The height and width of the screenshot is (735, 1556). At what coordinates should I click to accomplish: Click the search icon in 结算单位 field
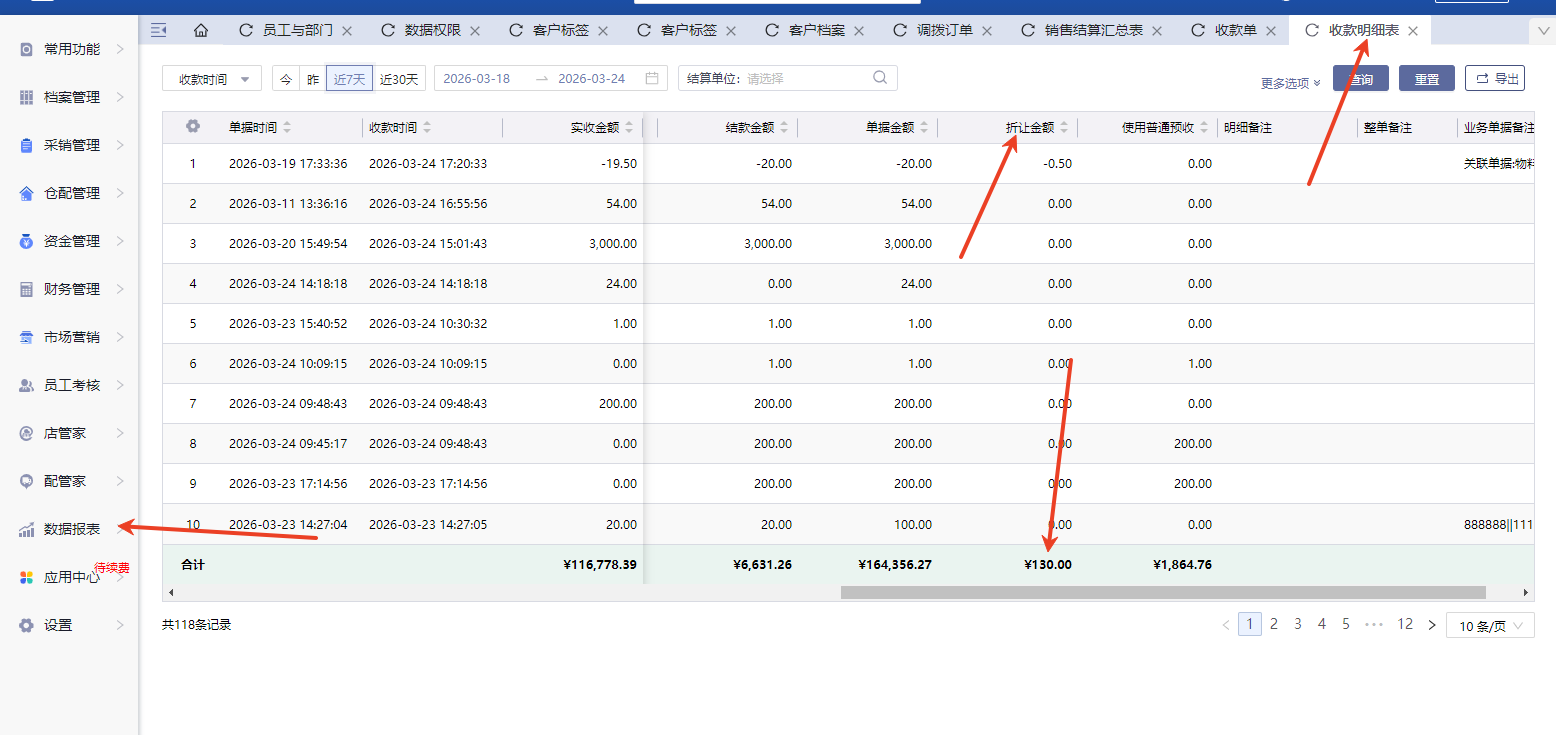tap(880, 78)
